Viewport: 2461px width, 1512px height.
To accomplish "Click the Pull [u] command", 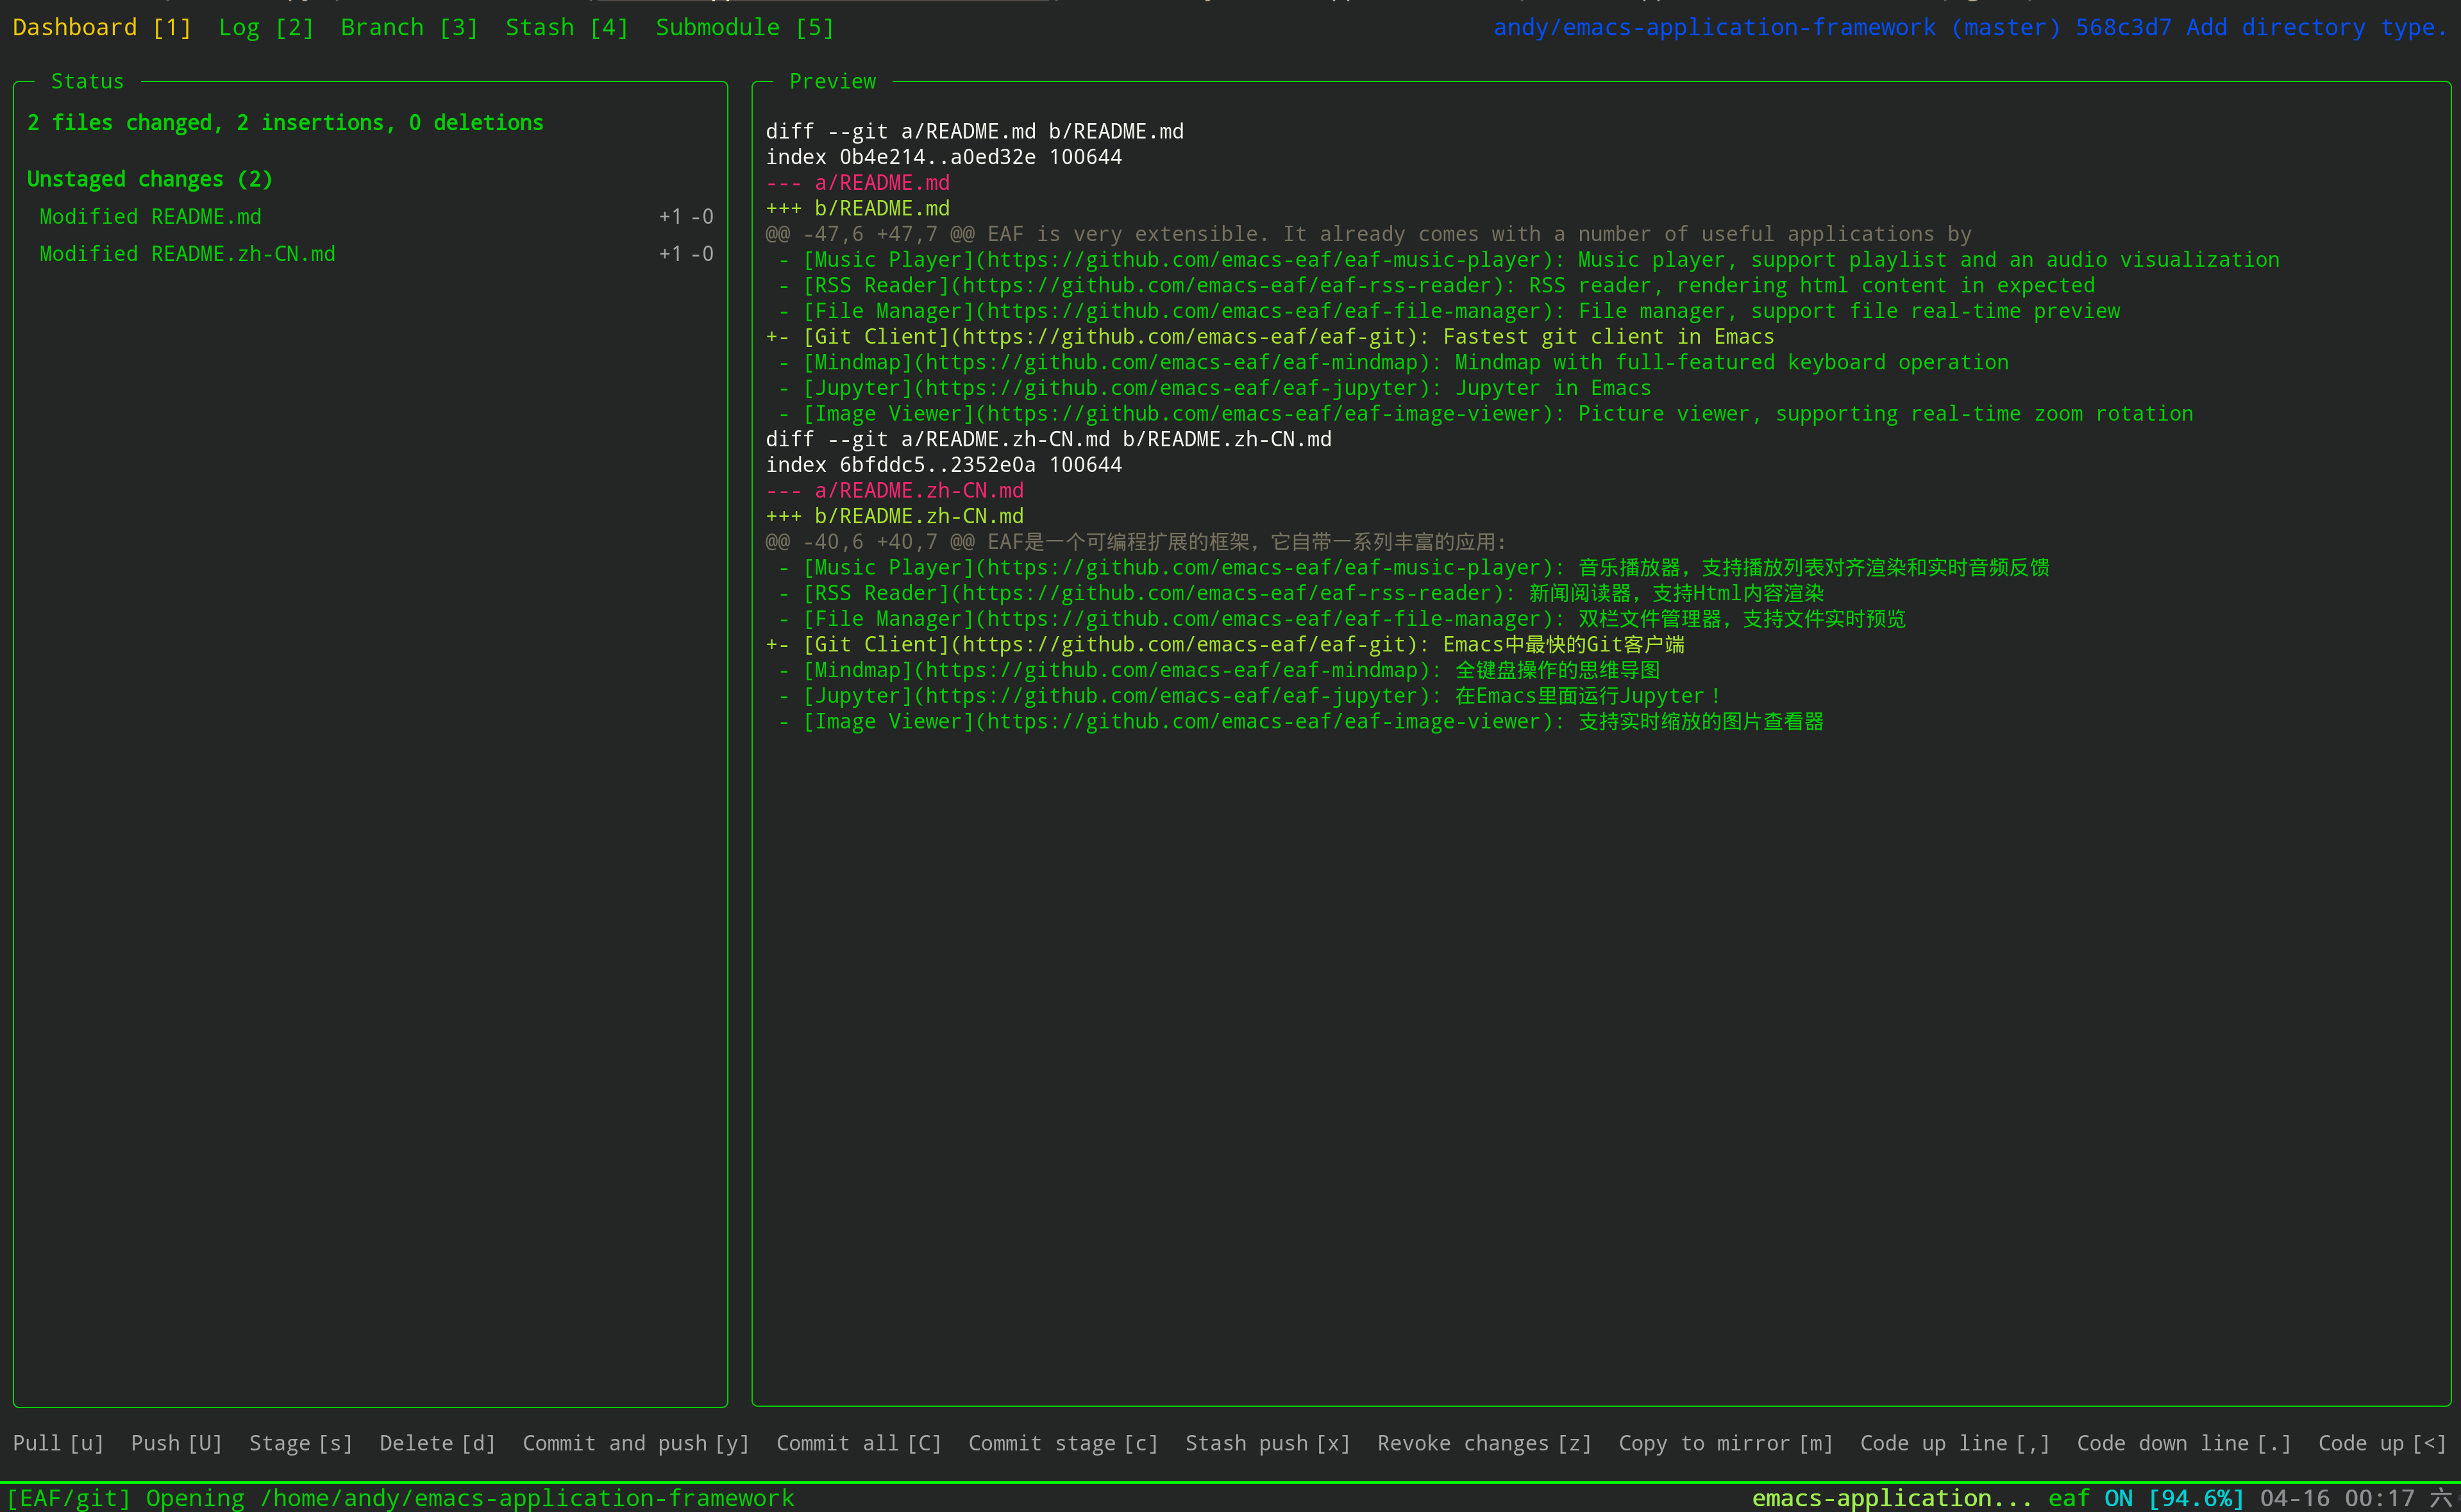I will (x=58, y=1443).
